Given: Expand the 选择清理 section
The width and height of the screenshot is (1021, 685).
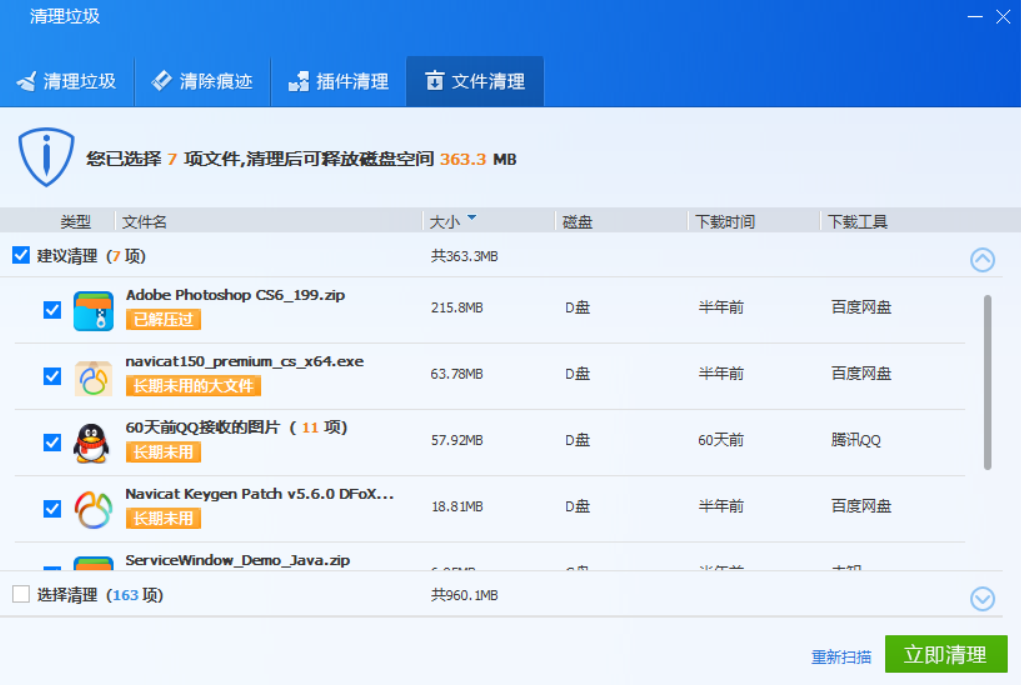Looking at the screenshot, I should click(983, 598).
